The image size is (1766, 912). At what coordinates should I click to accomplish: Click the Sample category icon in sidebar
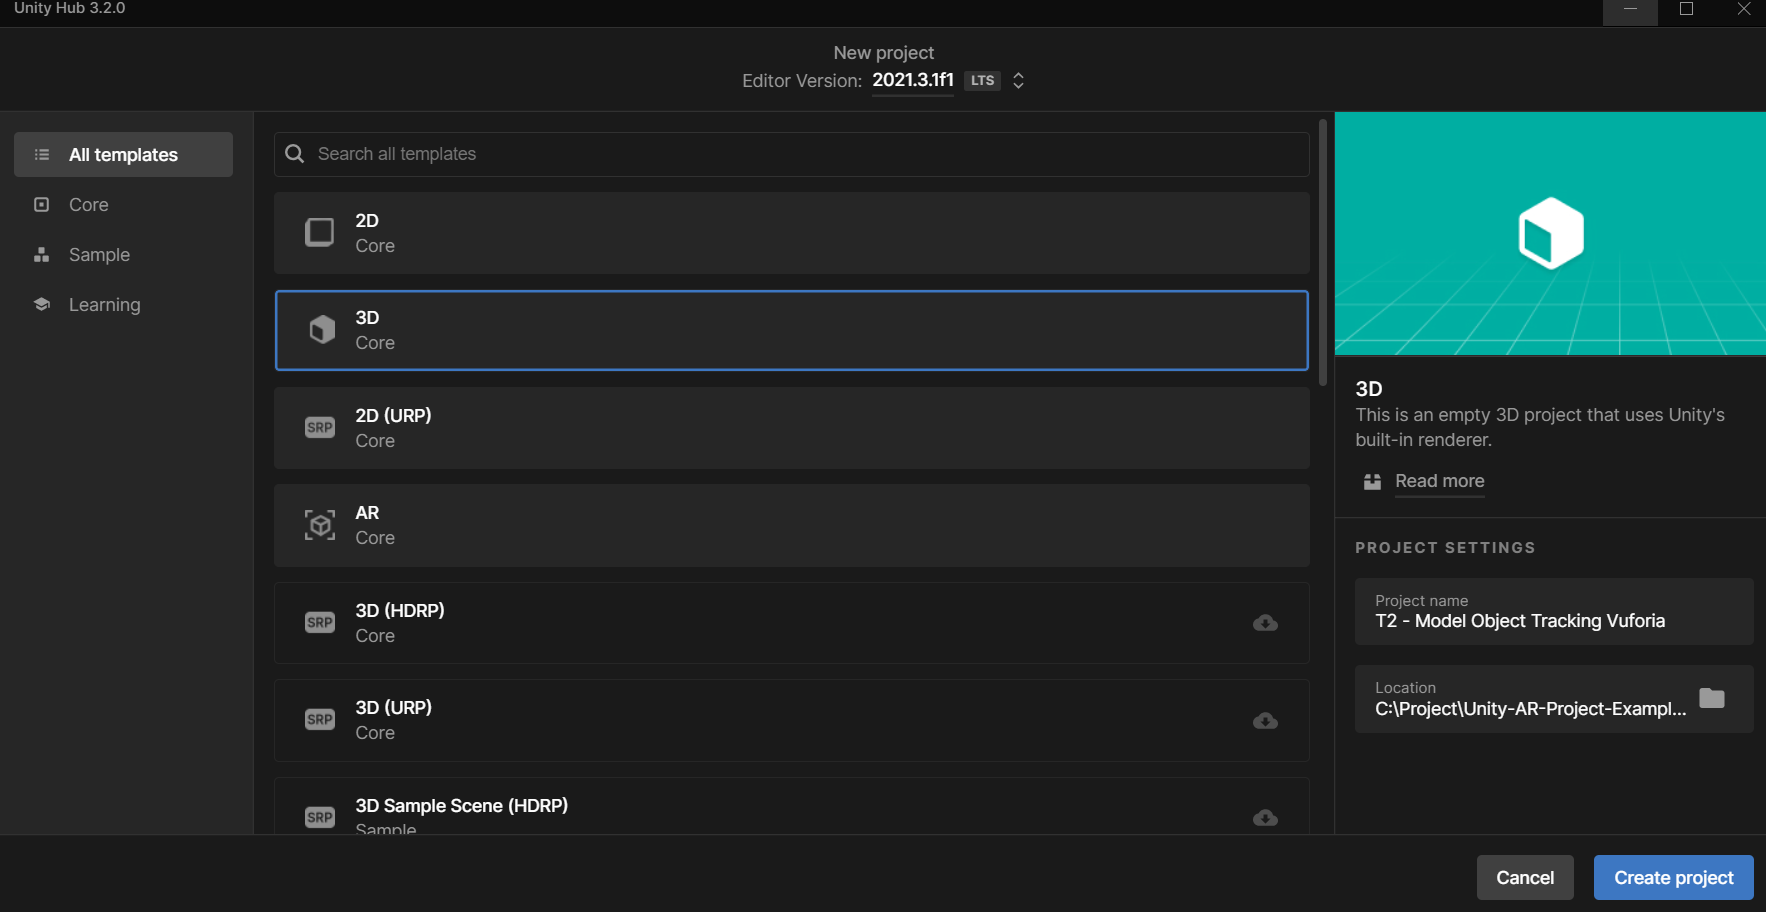click(x=42, y=255)
